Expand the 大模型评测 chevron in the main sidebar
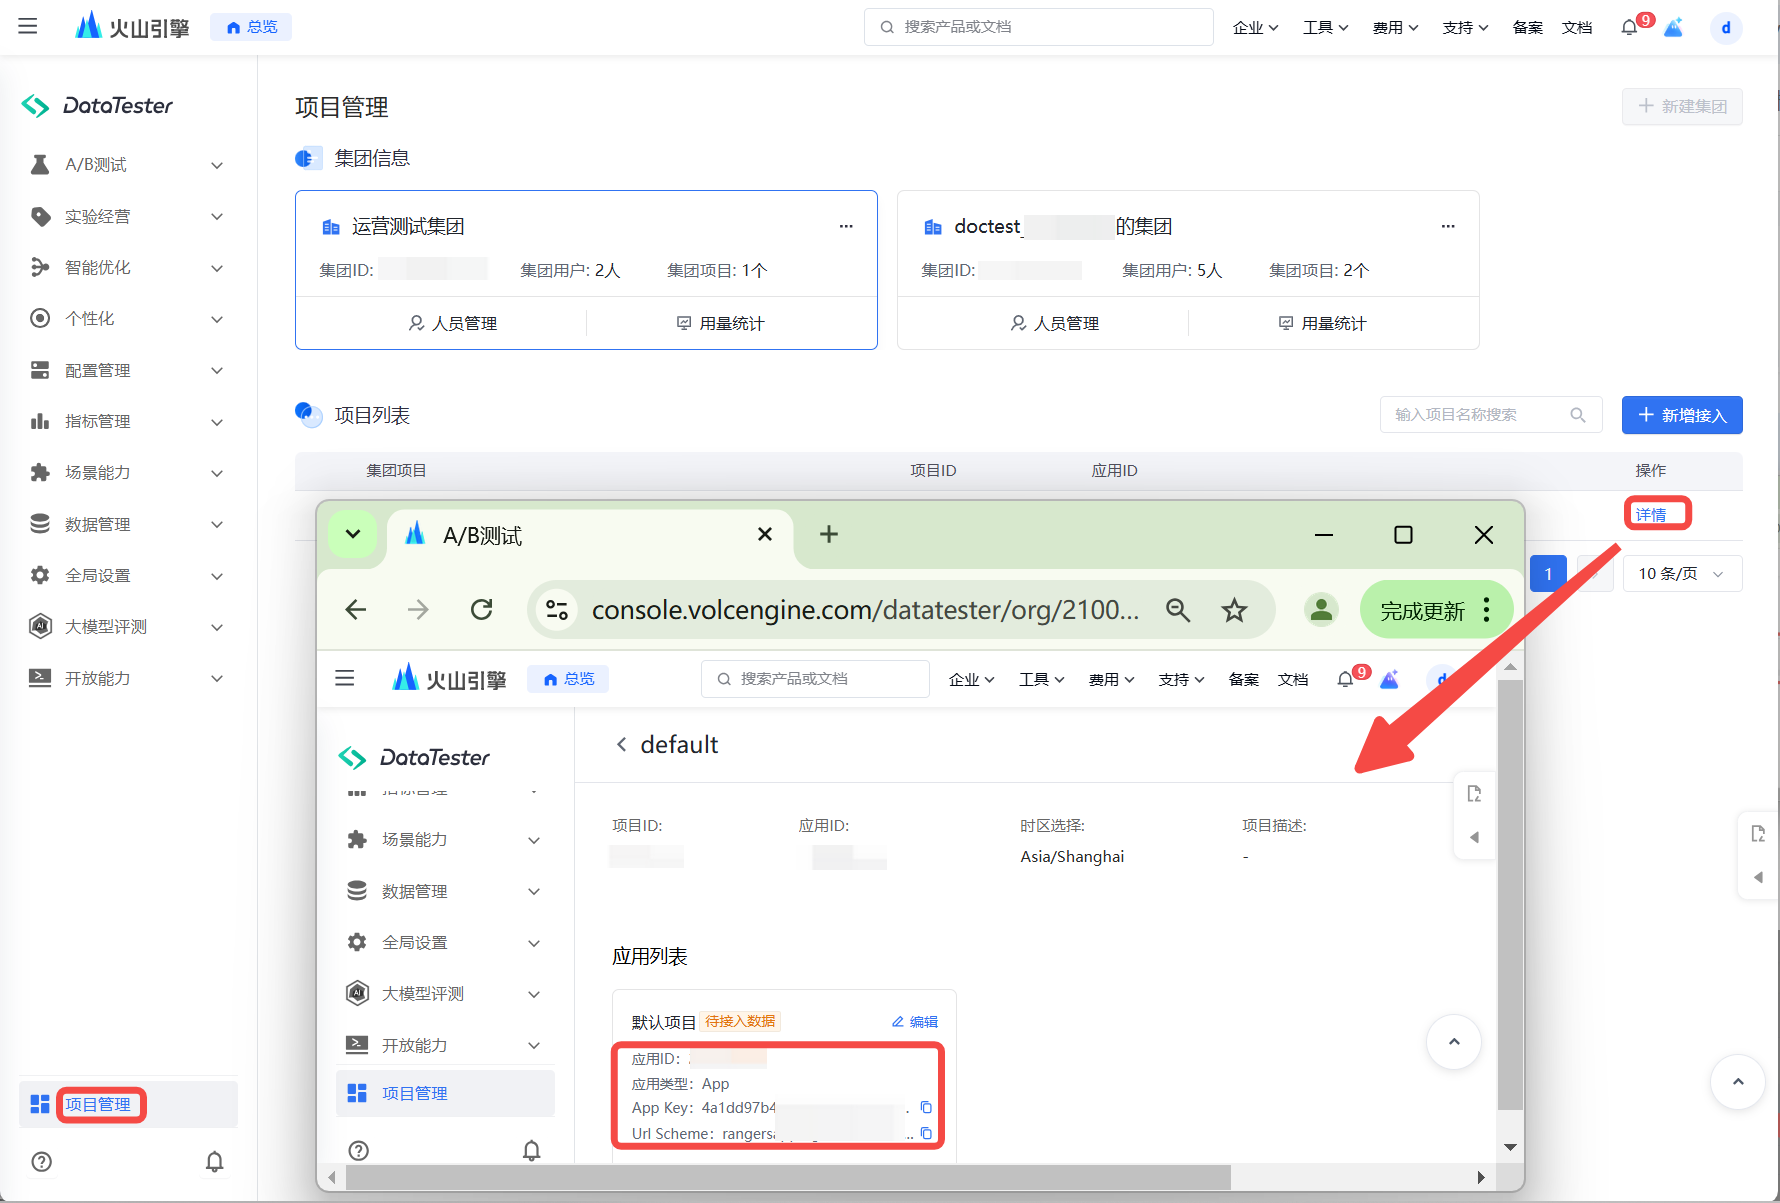1780x1203 pixels. click(x=217, y=627)
